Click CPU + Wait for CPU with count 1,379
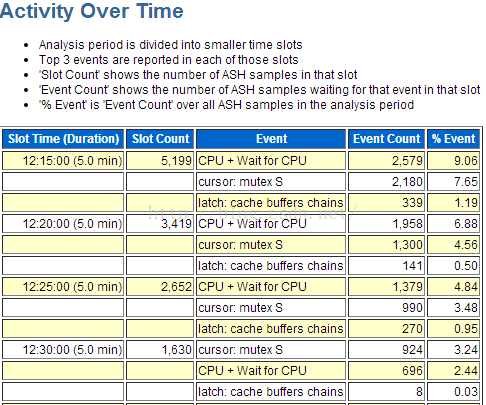Image resolution: width=486 pixels, height=405 pixels. [252, 287]
